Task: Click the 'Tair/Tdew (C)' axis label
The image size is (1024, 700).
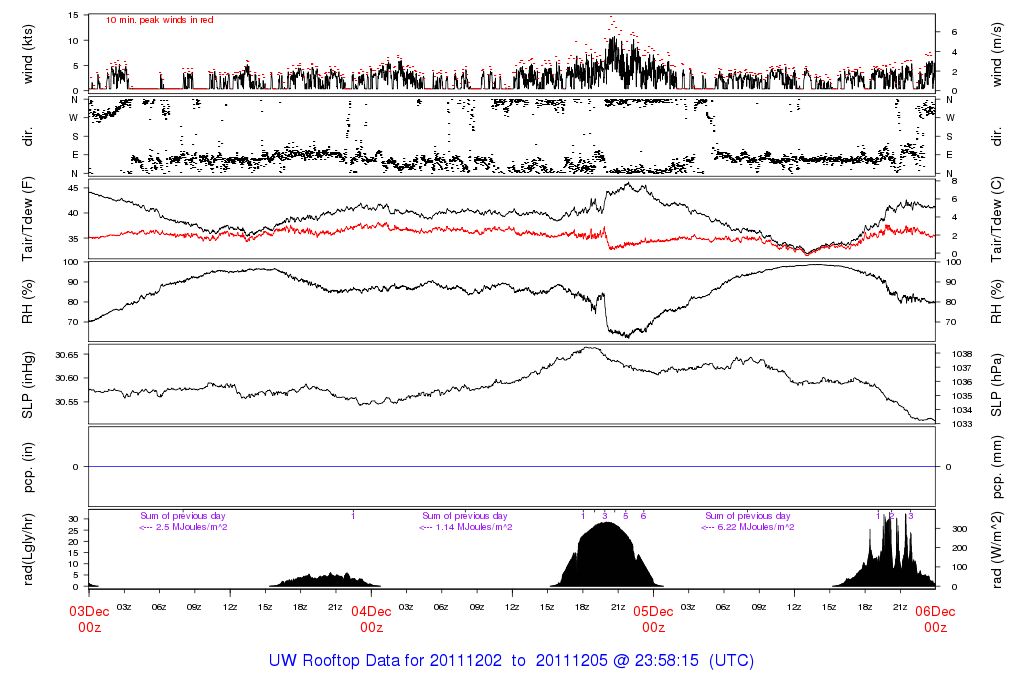Action: pos(996,219)
